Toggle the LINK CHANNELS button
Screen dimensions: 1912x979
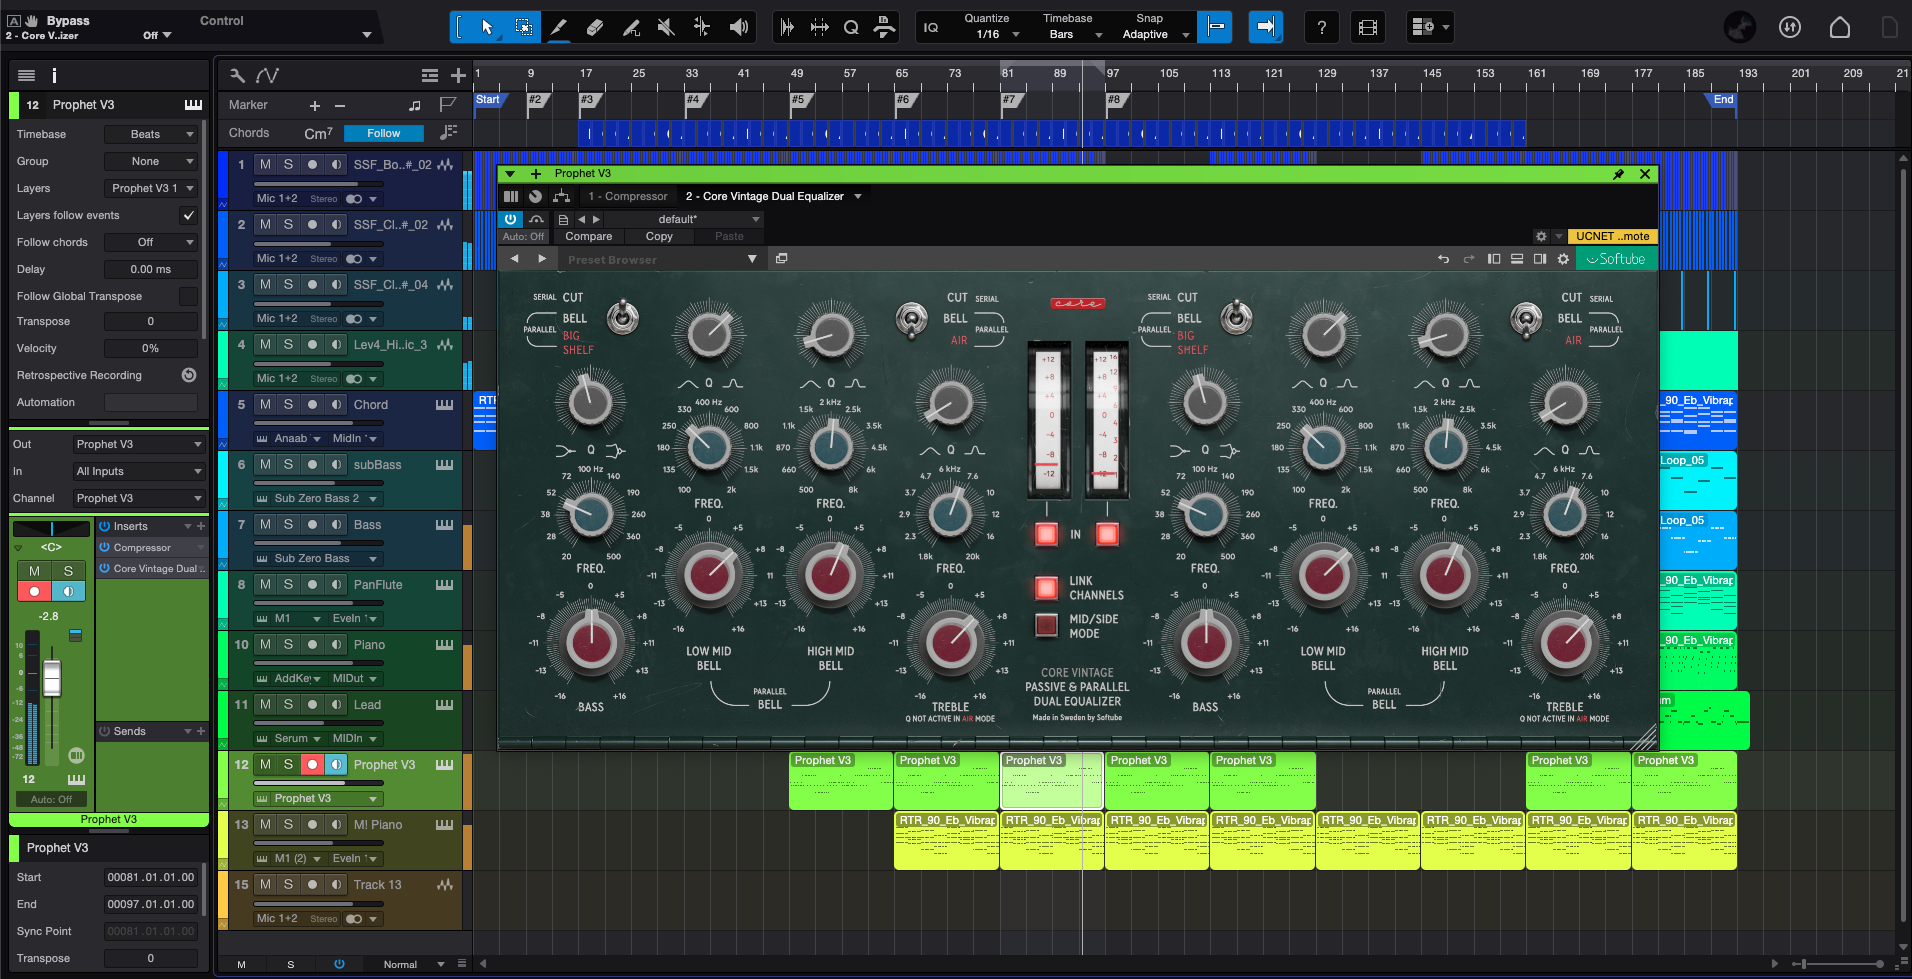[1046, 587]
